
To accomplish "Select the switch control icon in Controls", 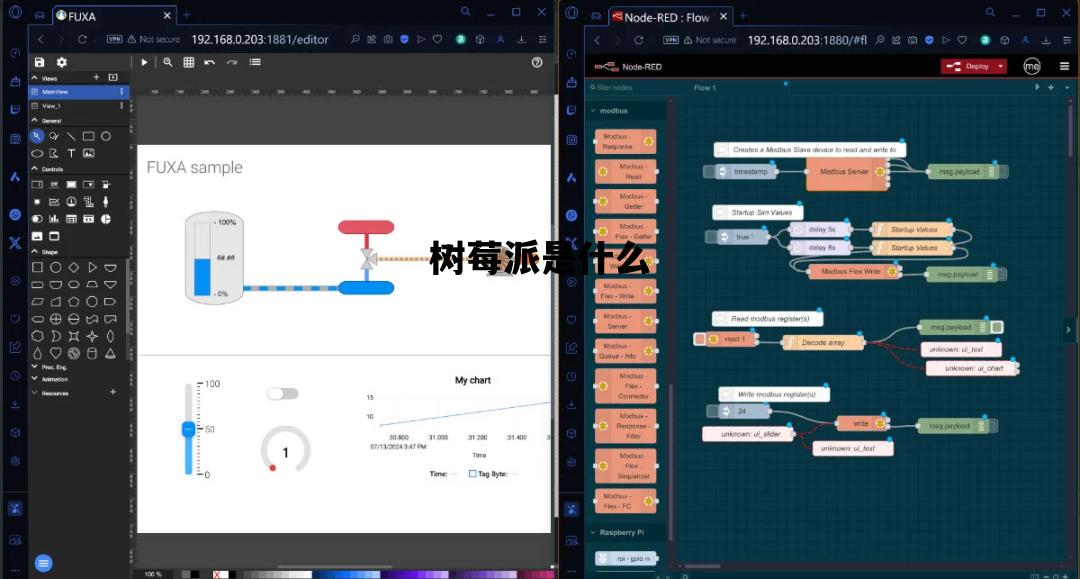I will click(37, 219).
